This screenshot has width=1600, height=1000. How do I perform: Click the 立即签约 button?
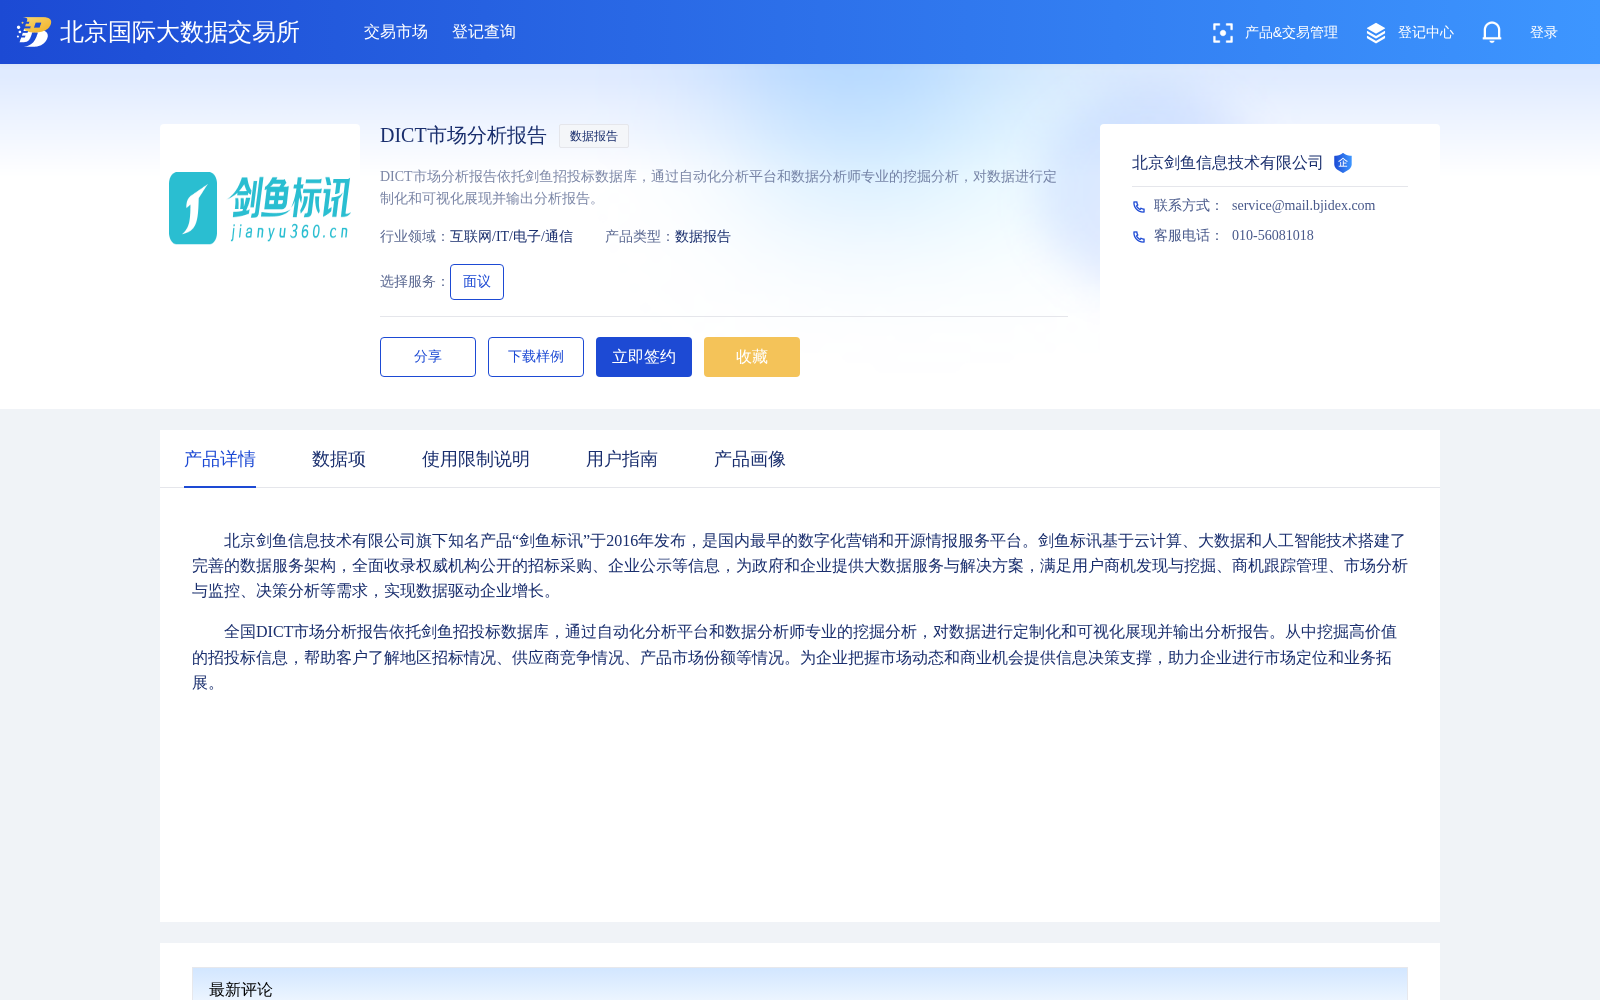644,357
